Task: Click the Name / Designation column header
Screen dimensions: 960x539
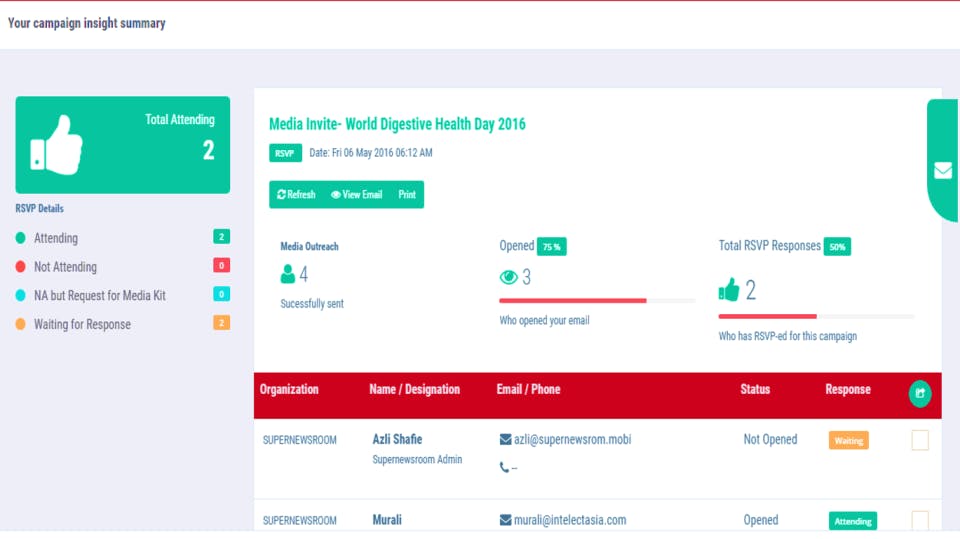Action: [x=414, y=390]
